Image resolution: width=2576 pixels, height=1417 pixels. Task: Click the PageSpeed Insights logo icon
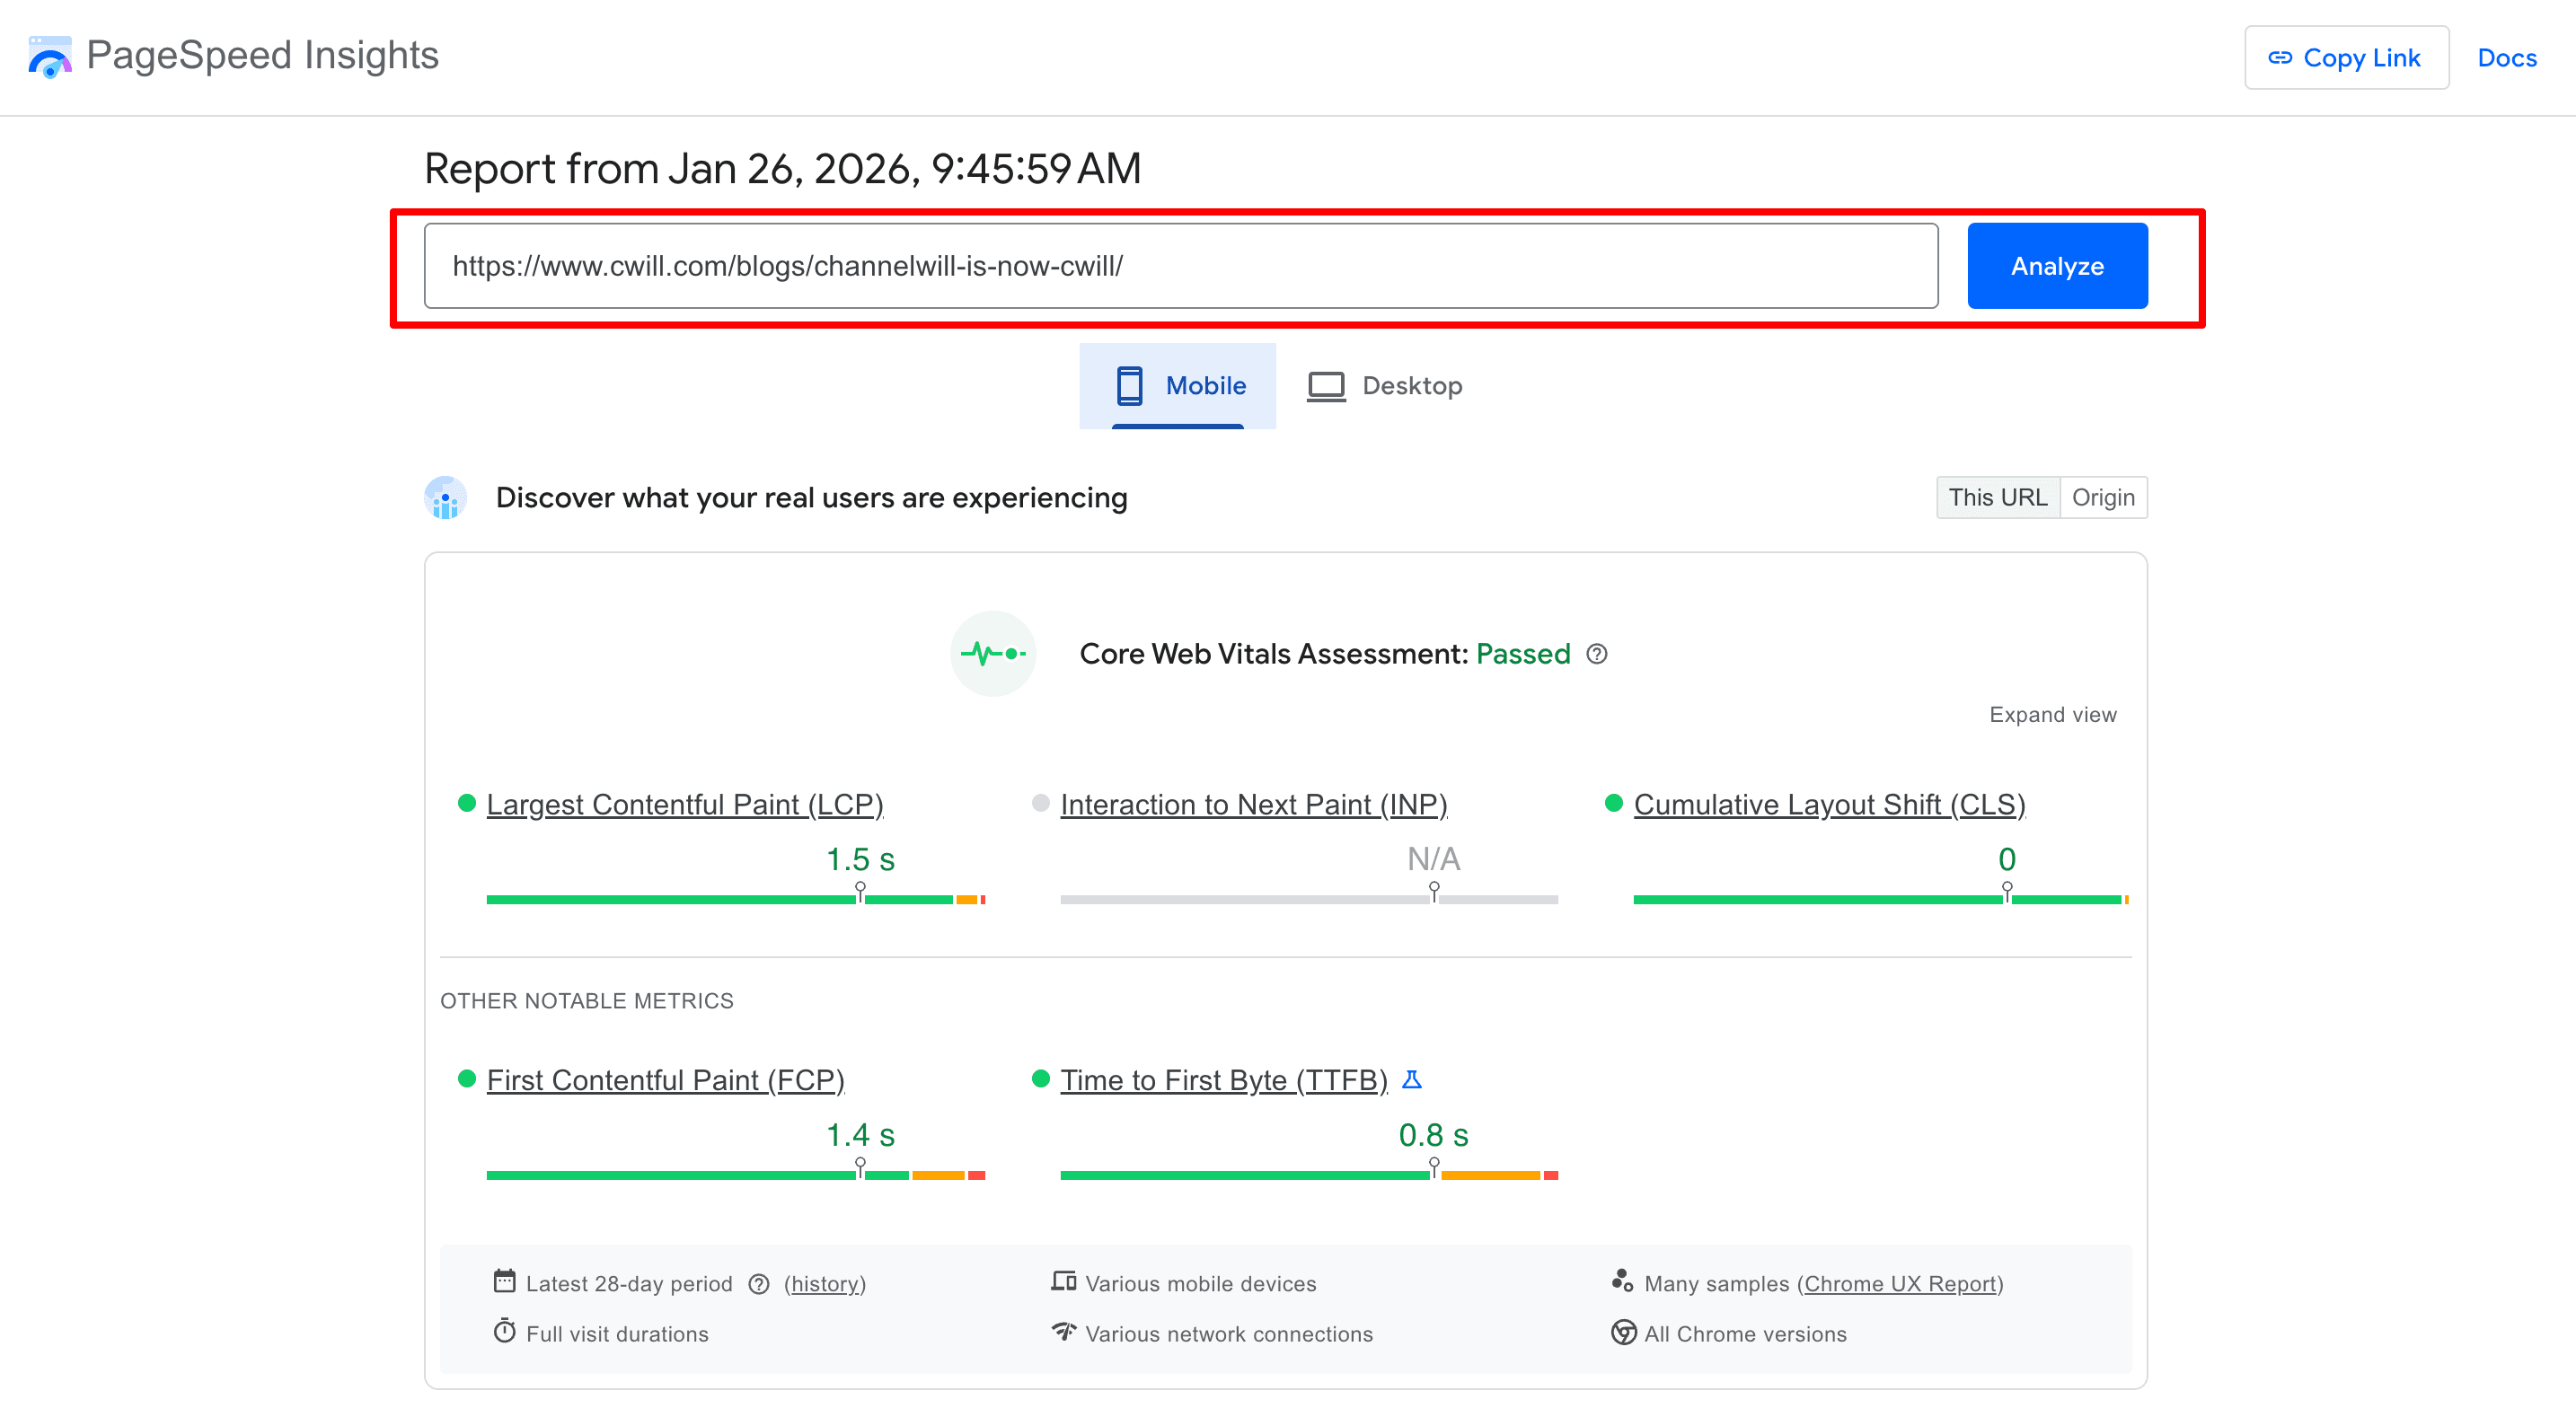tap(50, 57)
